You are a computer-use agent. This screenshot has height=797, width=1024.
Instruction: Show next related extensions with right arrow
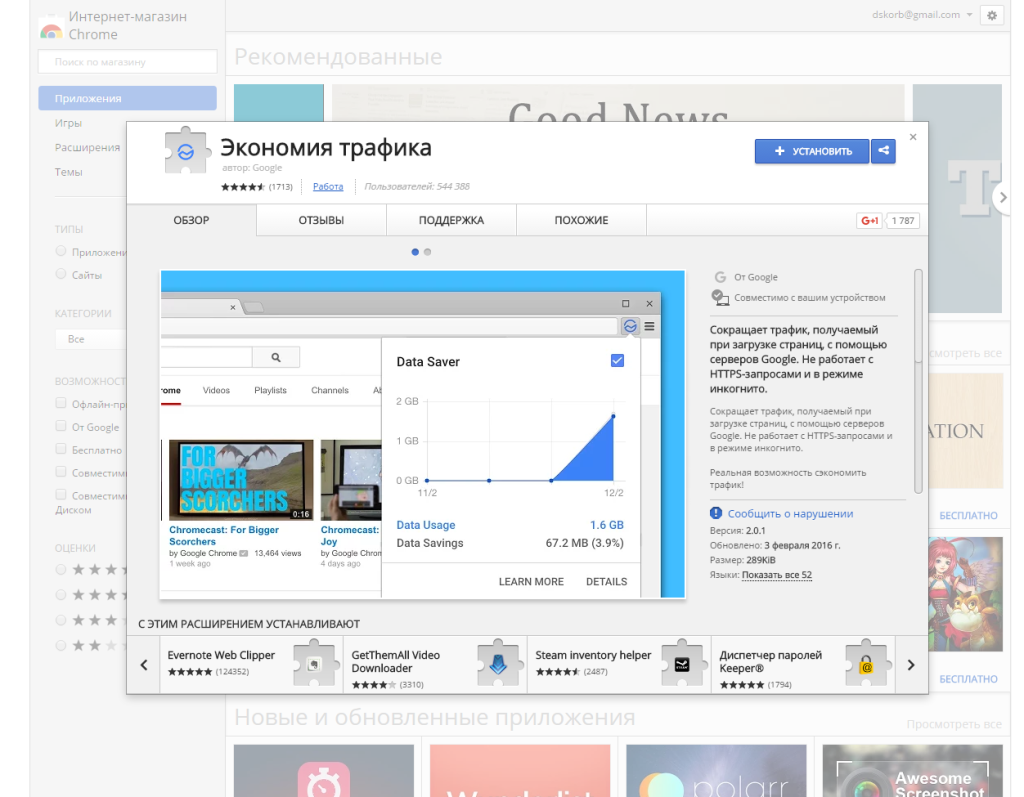[x=911, y=665]
